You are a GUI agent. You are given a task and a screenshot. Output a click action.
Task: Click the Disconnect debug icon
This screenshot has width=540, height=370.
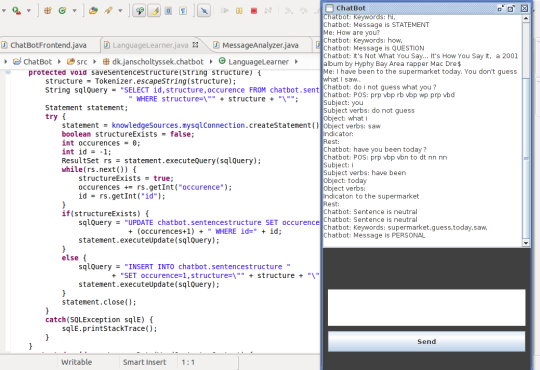coord(268,11)
